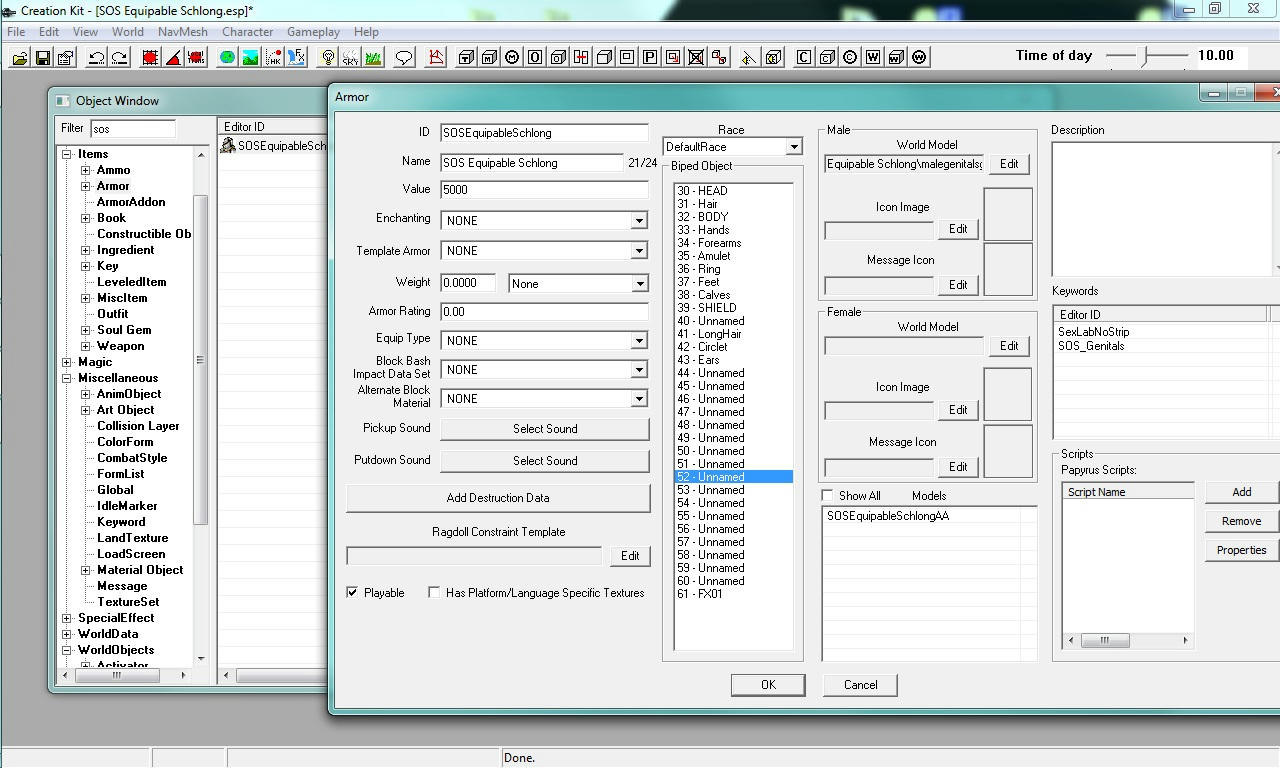Toggle the green grass toolbar icon
Screen dimensions: 1280x768
click(x=373, y=57)
